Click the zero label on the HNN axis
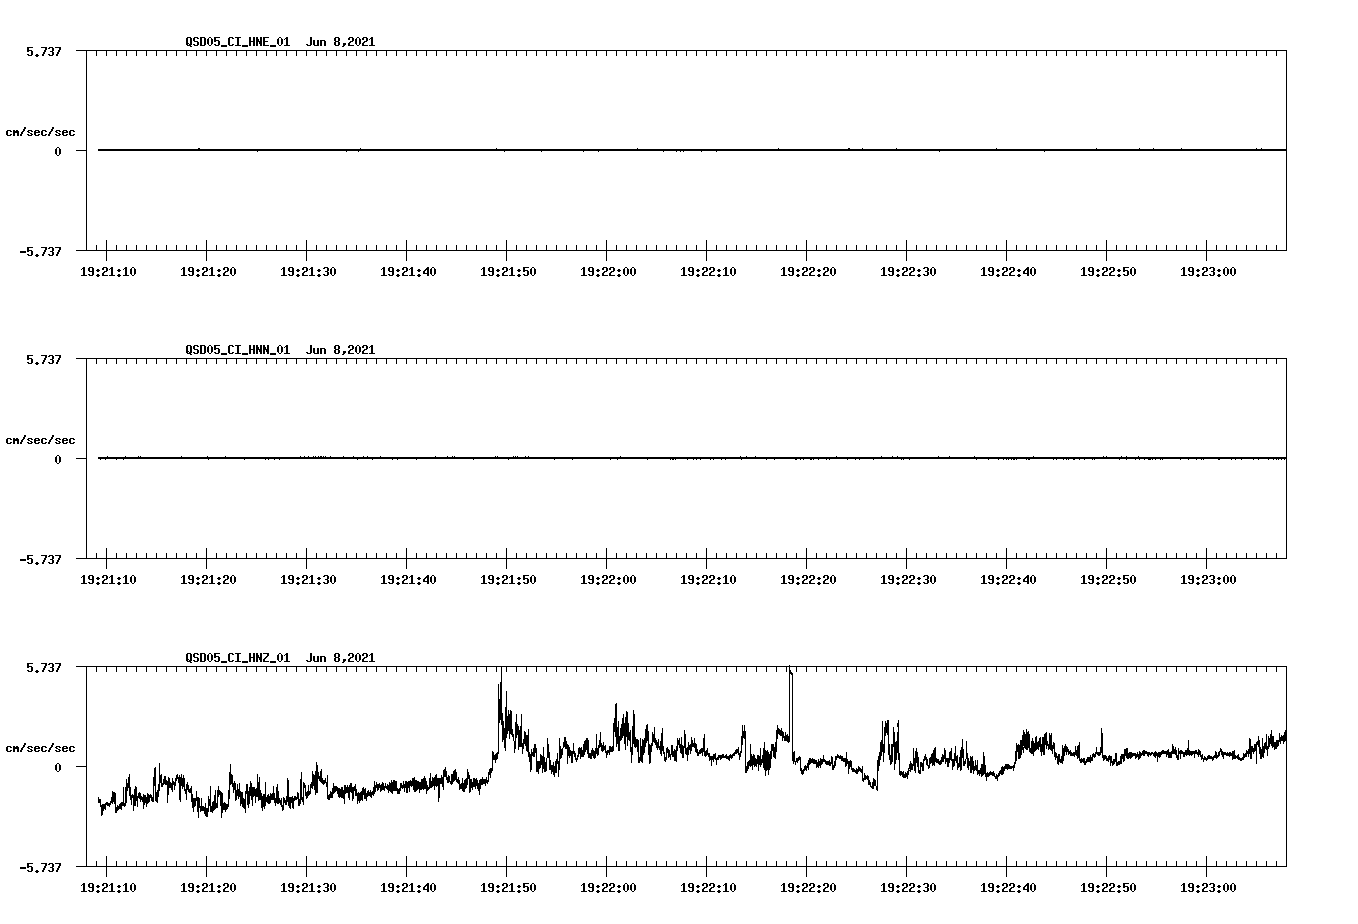Image resolution: width=1358 pixels, height=924 pixels. 58,459
